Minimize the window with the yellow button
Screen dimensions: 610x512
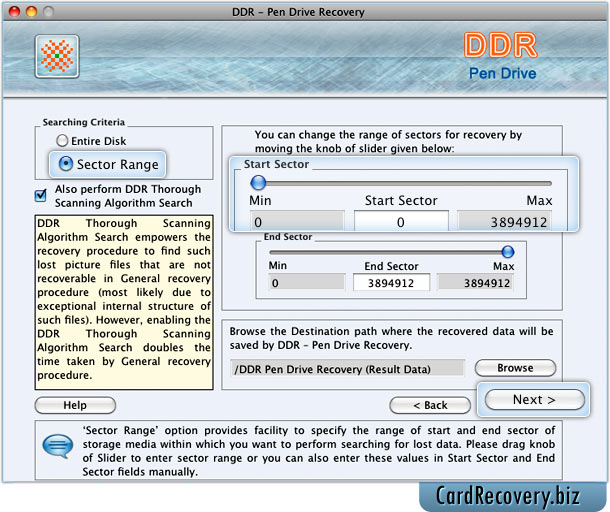(32, 12)
